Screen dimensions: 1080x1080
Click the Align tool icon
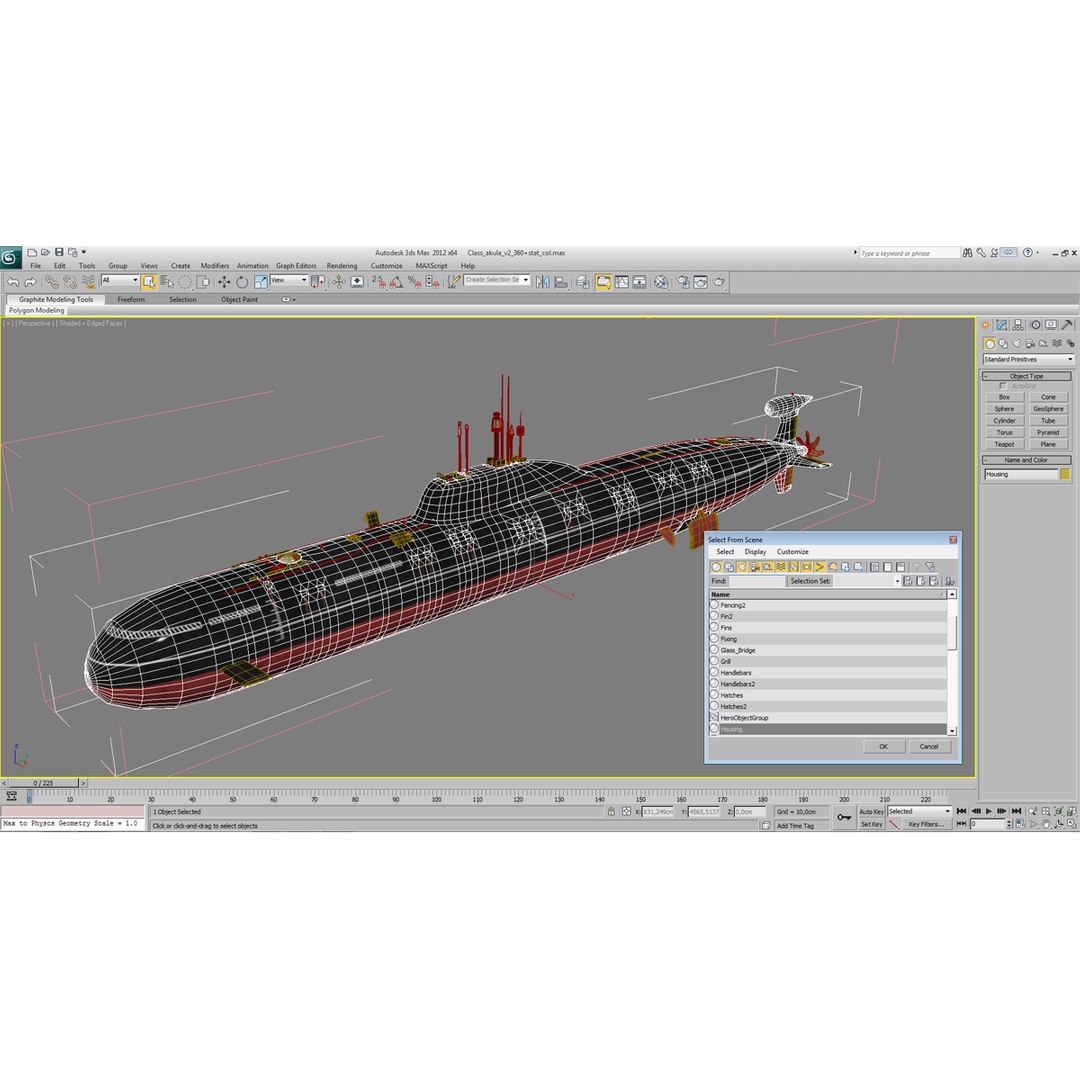(x=561, y=282)
